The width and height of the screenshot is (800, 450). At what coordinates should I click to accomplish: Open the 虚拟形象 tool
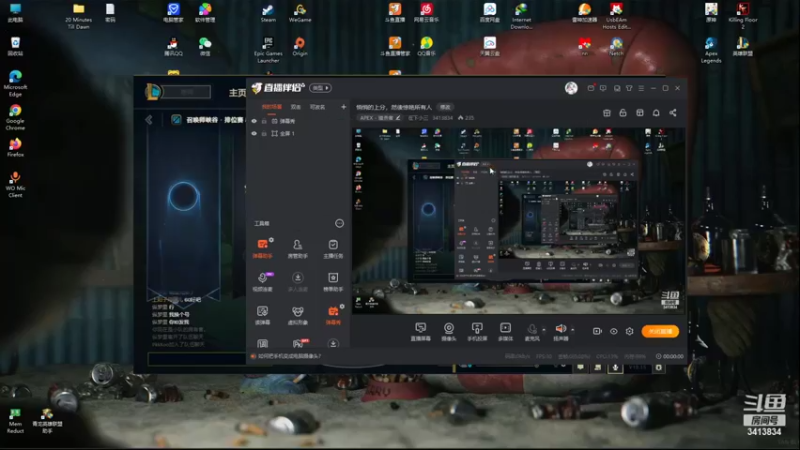tap(297, 315)
